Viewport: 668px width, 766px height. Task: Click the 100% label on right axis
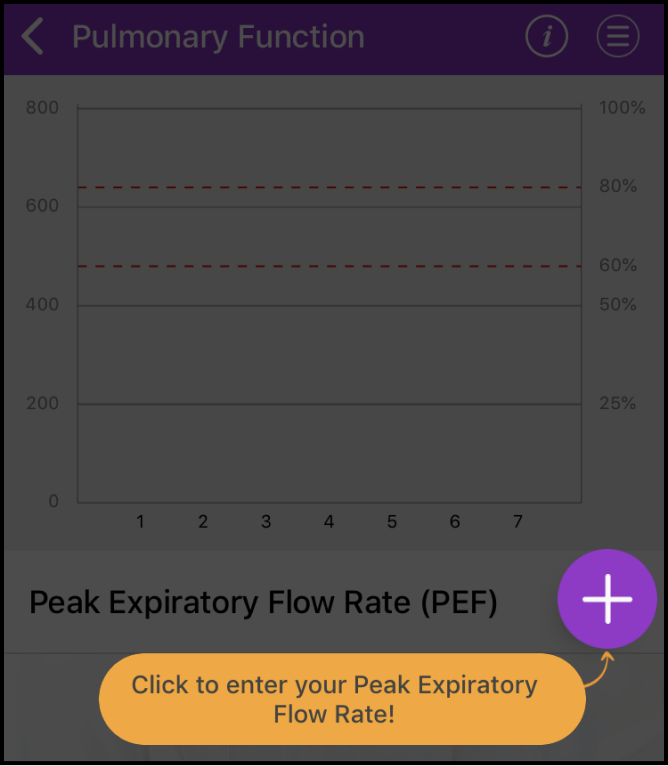pyautogui.click(x=622, y=108)
